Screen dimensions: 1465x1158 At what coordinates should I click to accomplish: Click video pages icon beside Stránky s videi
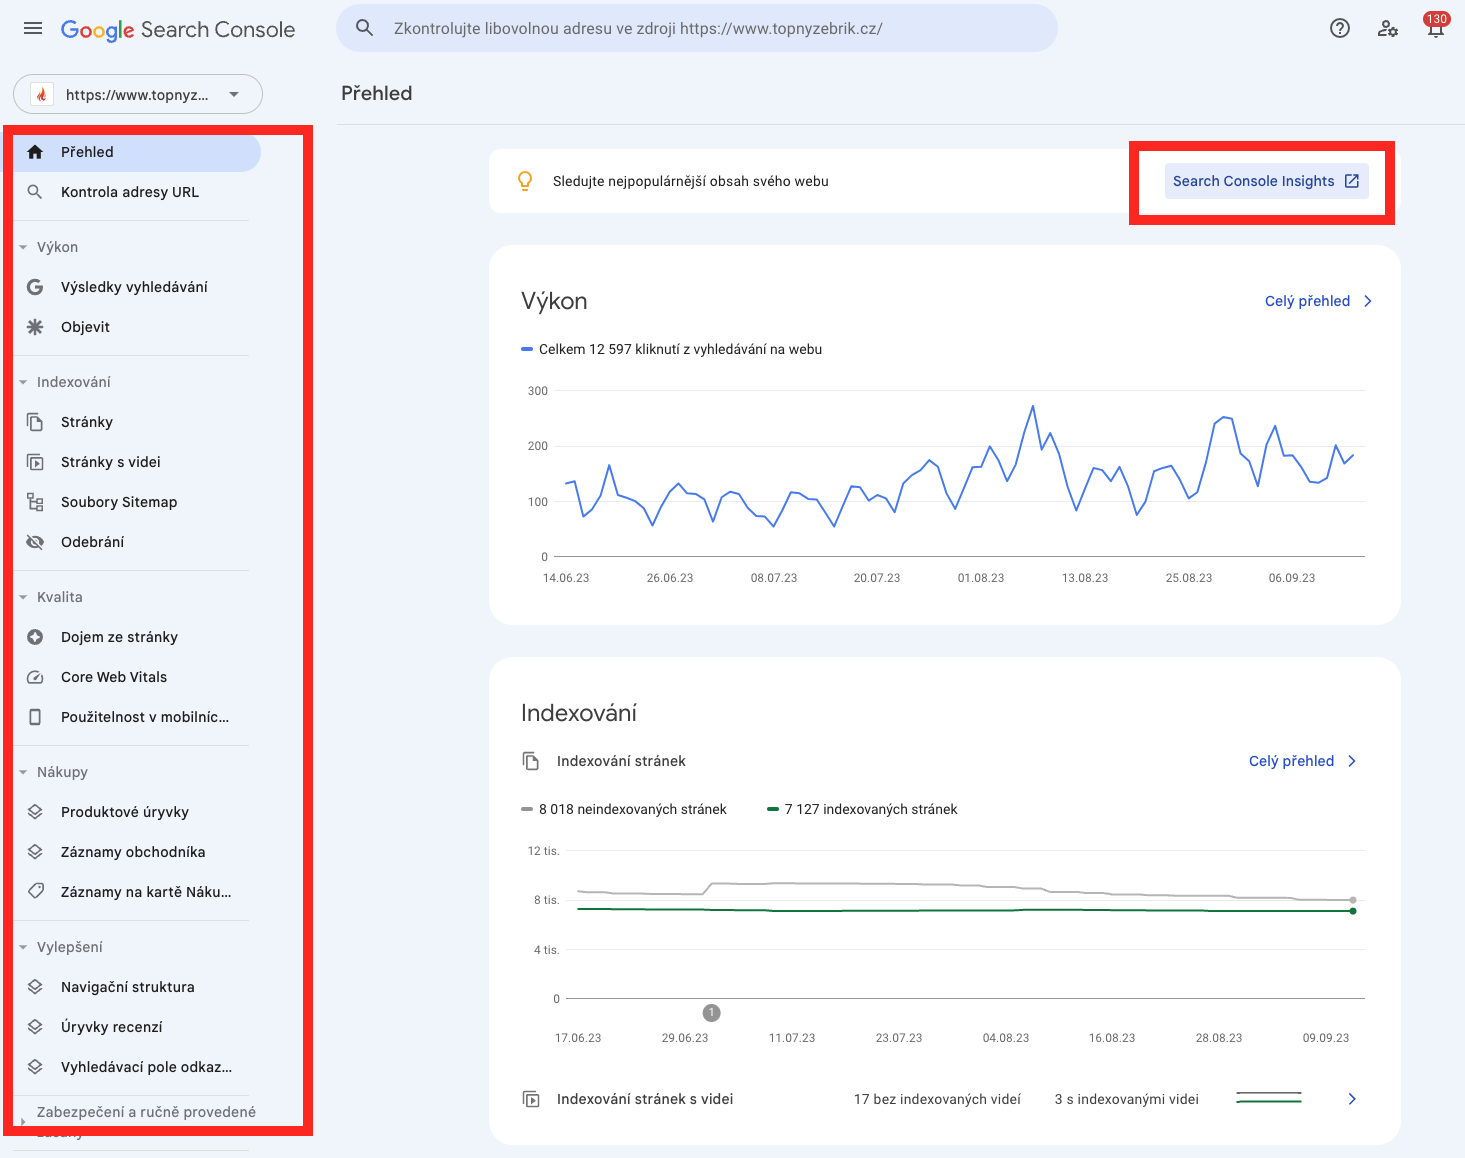pos(35,462)
